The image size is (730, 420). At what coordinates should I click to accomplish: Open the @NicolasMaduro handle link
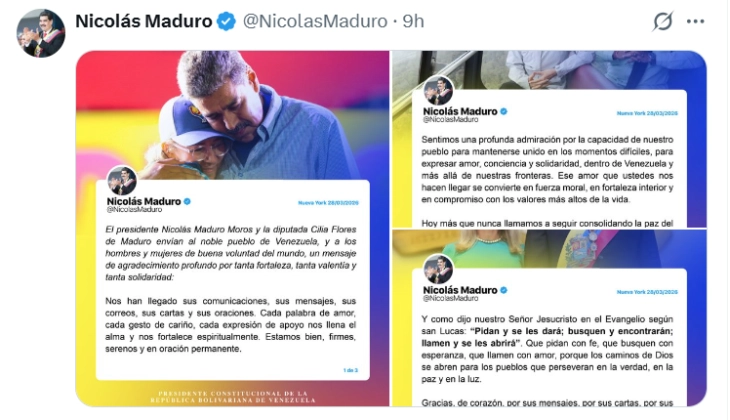pyautogui.click(x=315, y=21)
